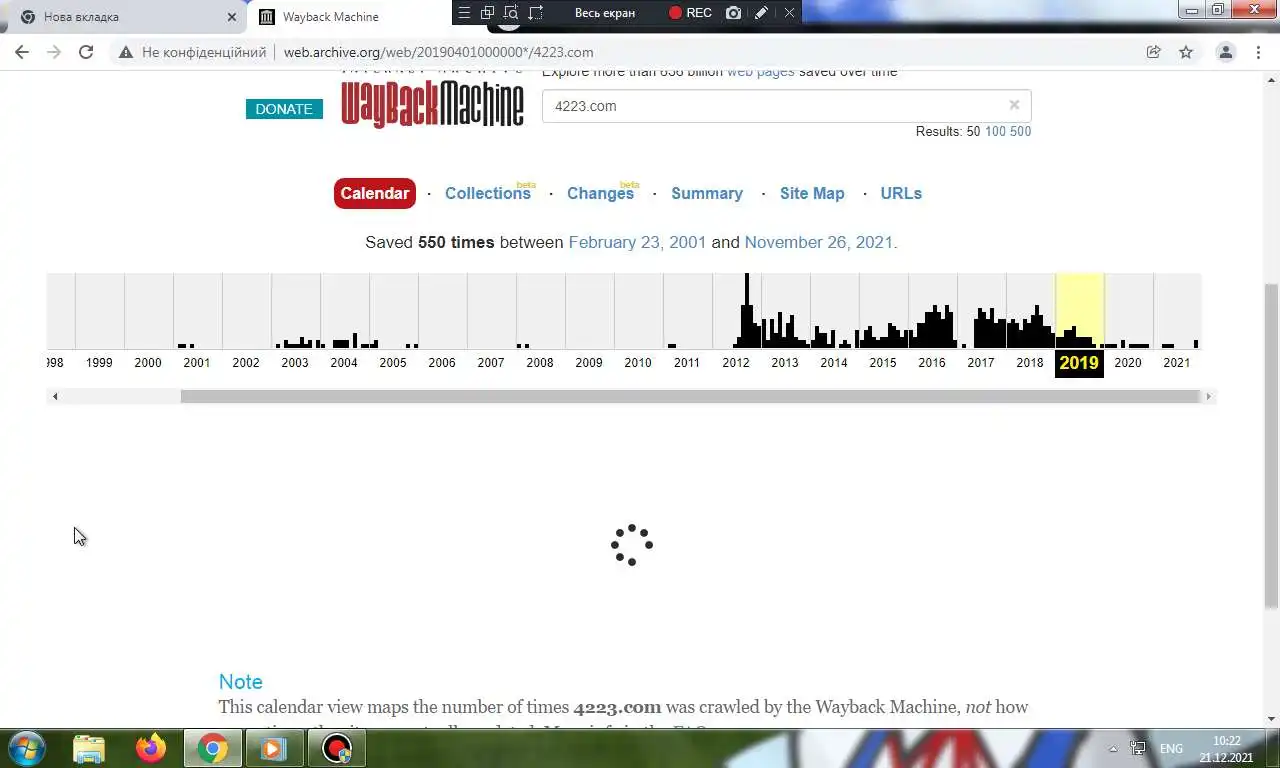1280x768 pixels.
Task: Open the February 23, 2001 capture link
Action: (637, 242)
